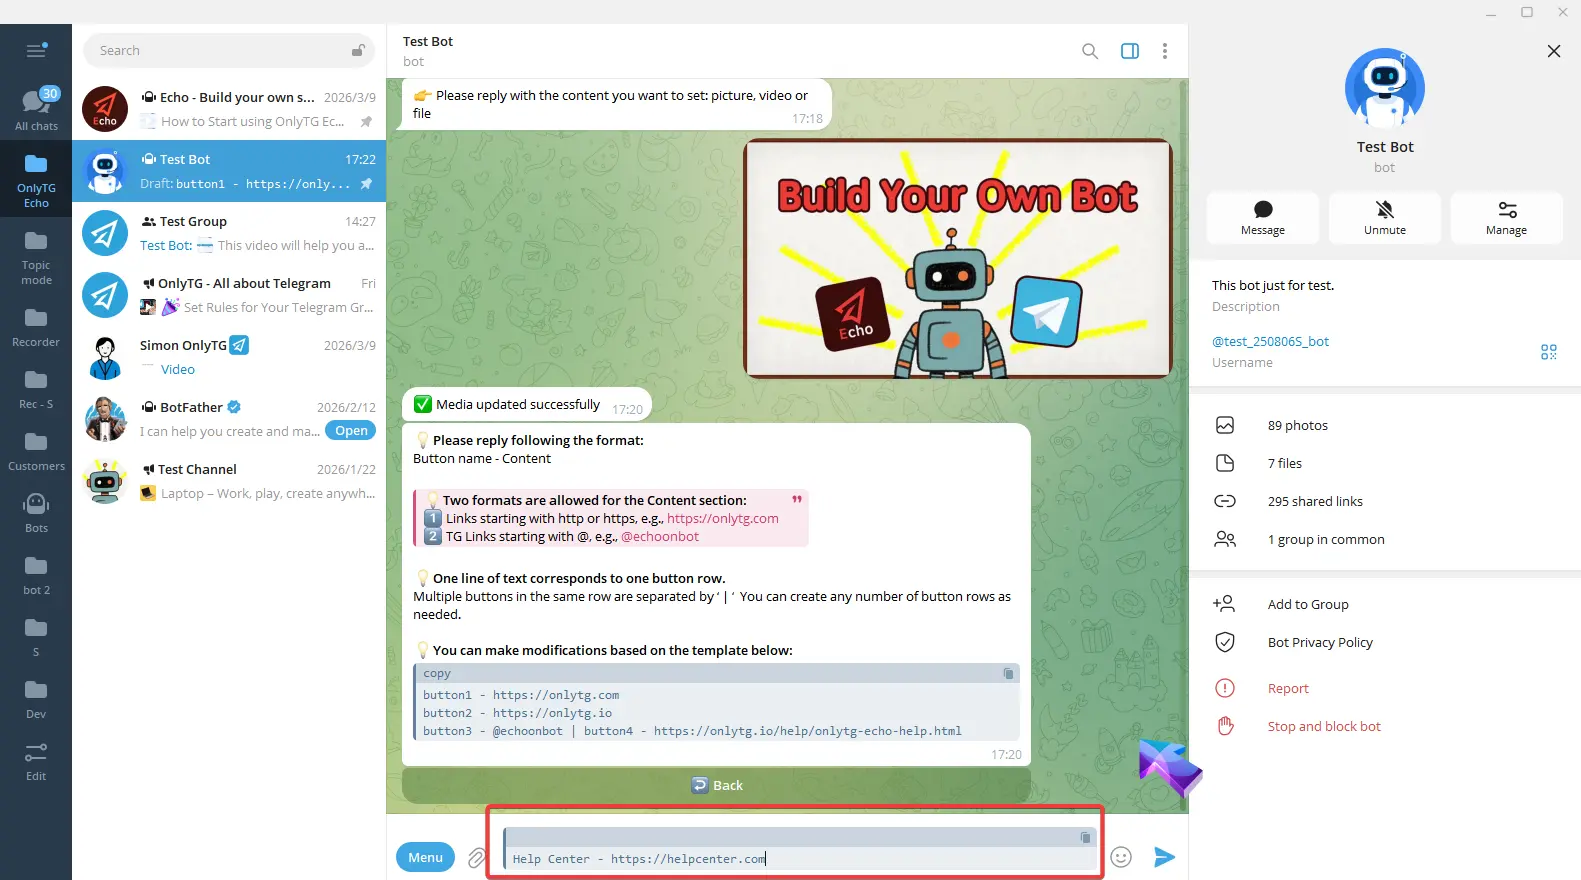
Task: Open the BotFather mini app
Action: click(x=351, y=431)
